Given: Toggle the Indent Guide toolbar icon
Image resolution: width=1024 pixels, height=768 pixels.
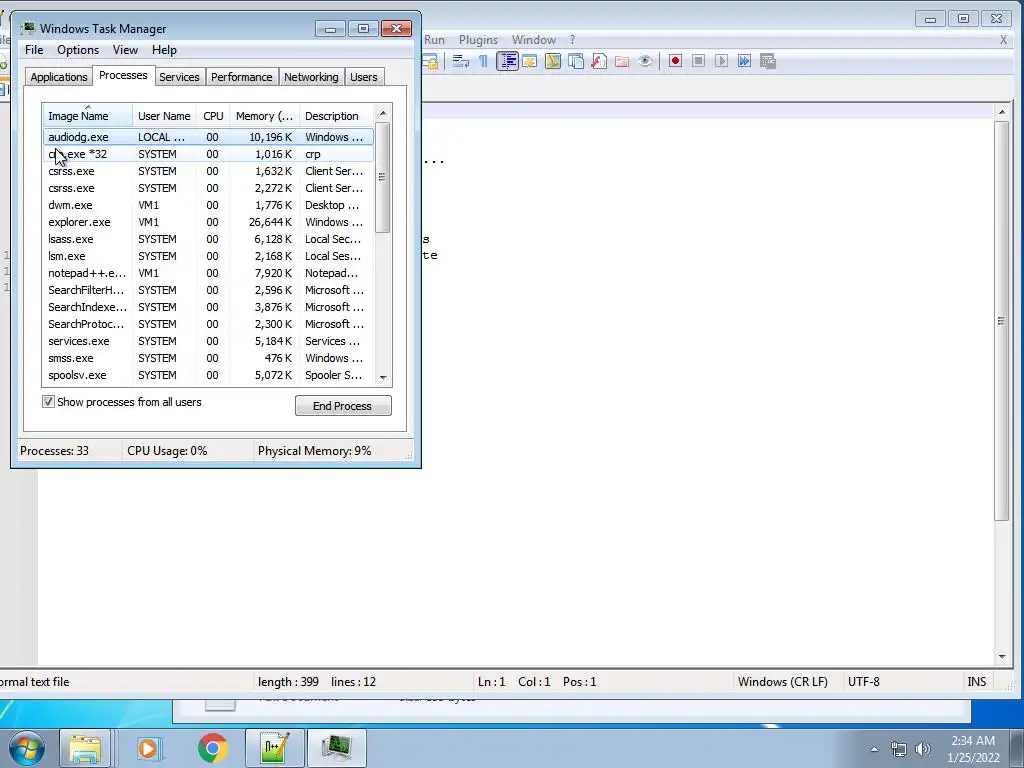Looking at the screenshot, I should [x=507, y=61].
